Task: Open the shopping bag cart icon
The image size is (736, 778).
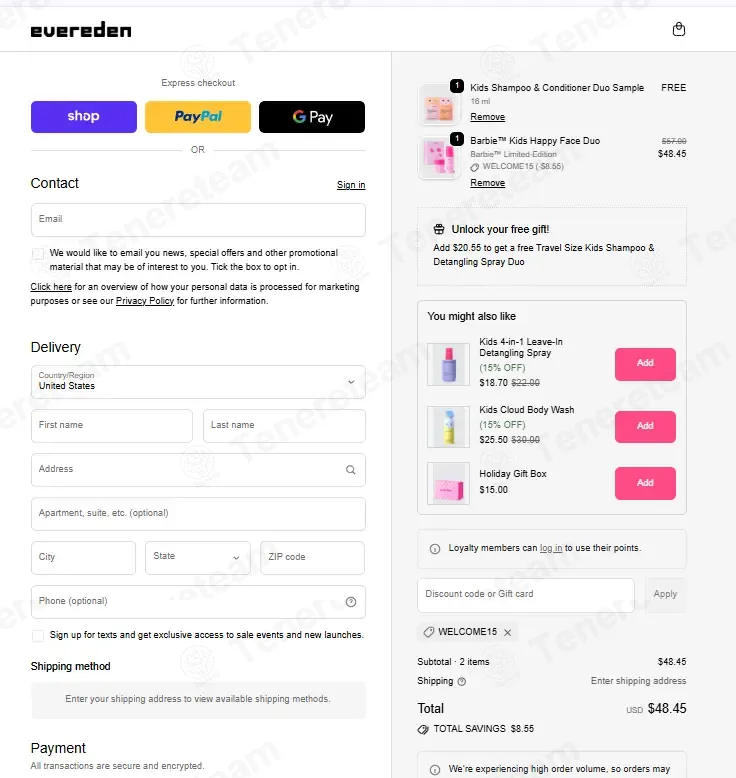Action: click(678, 29)
